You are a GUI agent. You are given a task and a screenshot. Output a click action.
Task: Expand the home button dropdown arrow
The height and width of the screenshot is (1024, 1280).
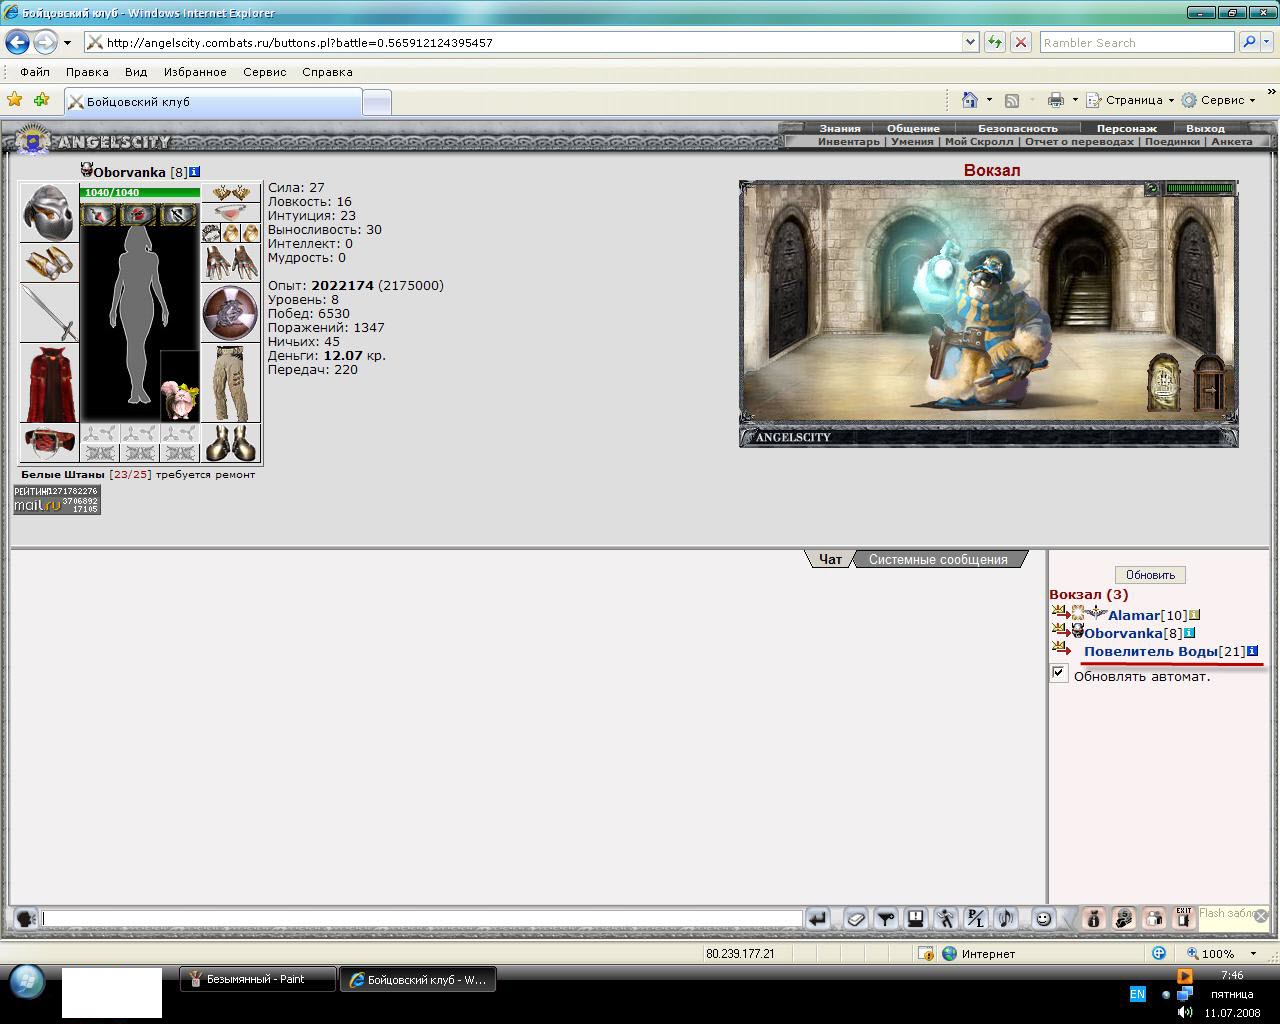989,100
